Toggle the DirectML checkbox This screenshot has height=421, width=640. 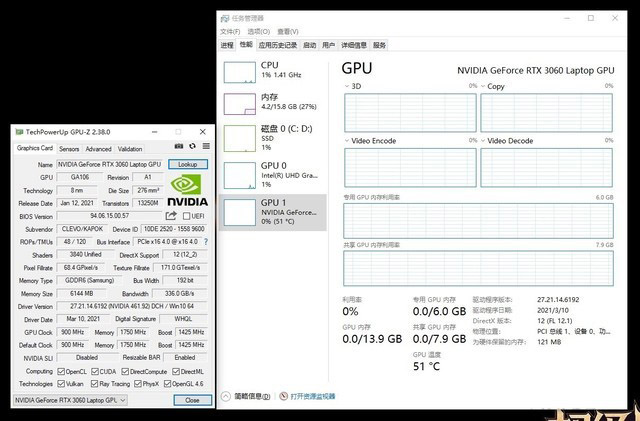click(176, 372)
